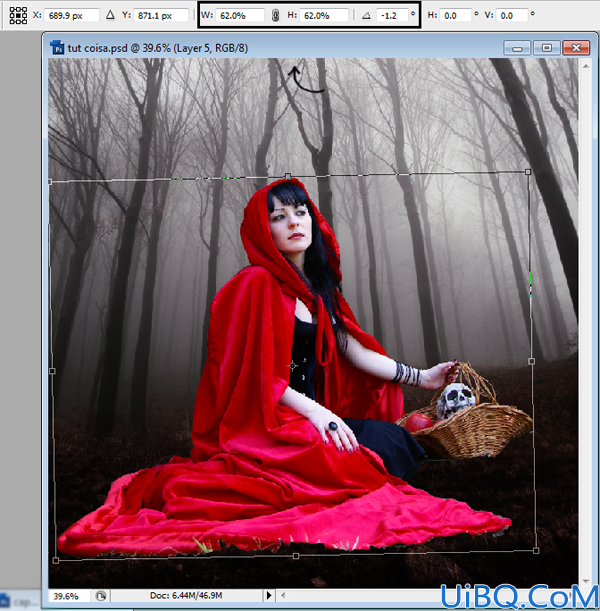Click the bottom-right transform corner handle
600x611 pixels.
(536, 551)
